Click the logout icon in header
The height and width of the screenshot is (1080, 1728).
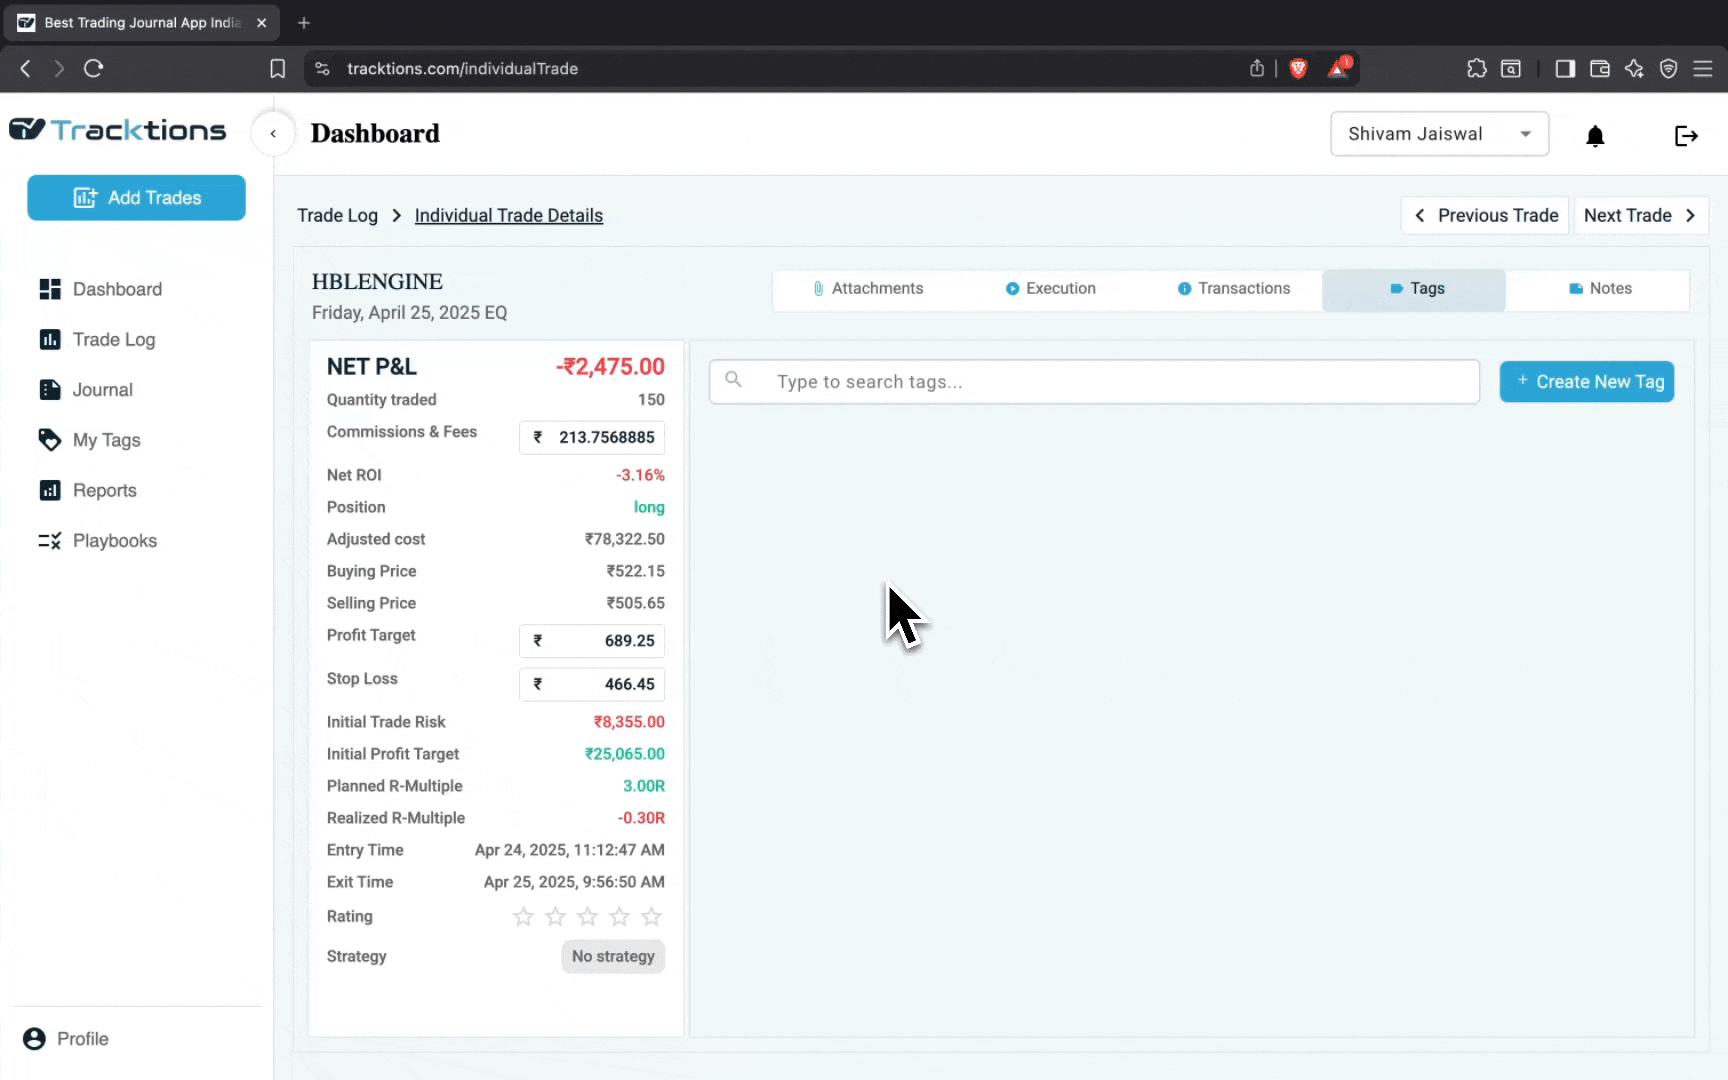[x=1686, y=136]
